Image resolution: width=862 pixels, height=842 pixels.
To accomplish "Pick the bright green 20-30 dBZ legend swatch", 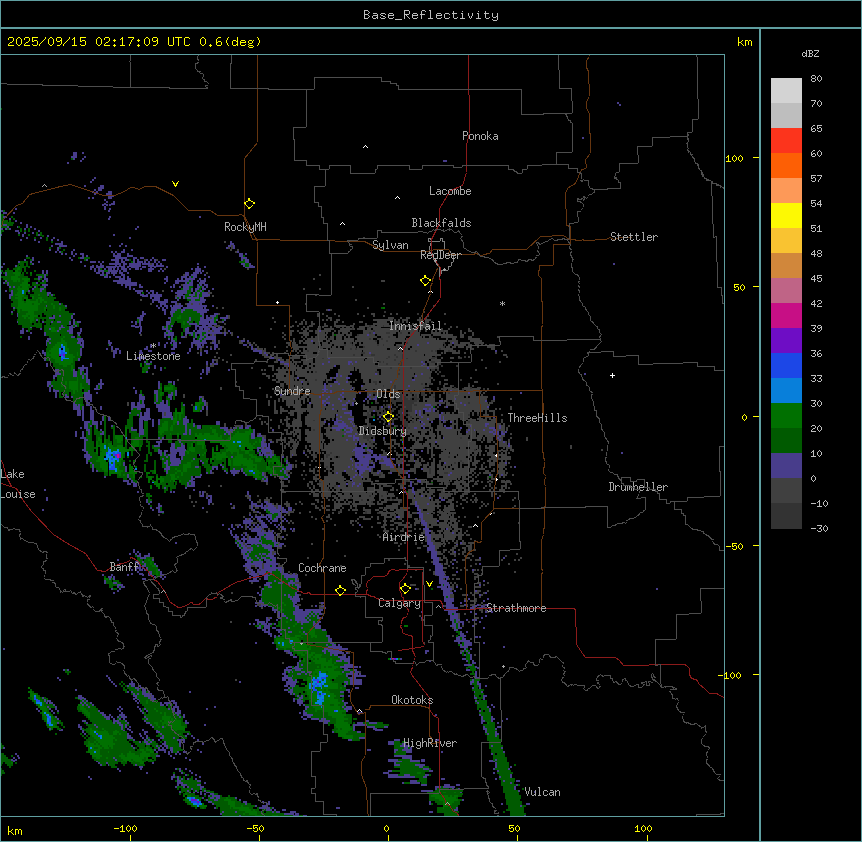I will (786, 416).
